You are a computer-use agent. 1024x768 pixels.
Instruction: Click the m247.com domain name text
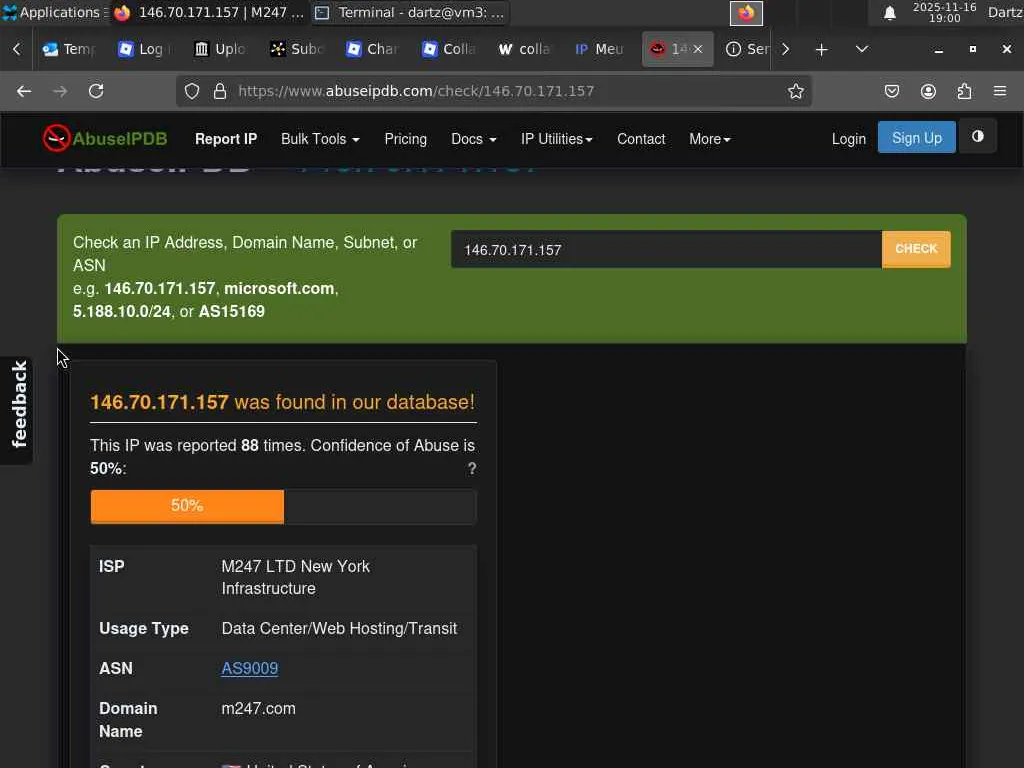click(259, 708)
